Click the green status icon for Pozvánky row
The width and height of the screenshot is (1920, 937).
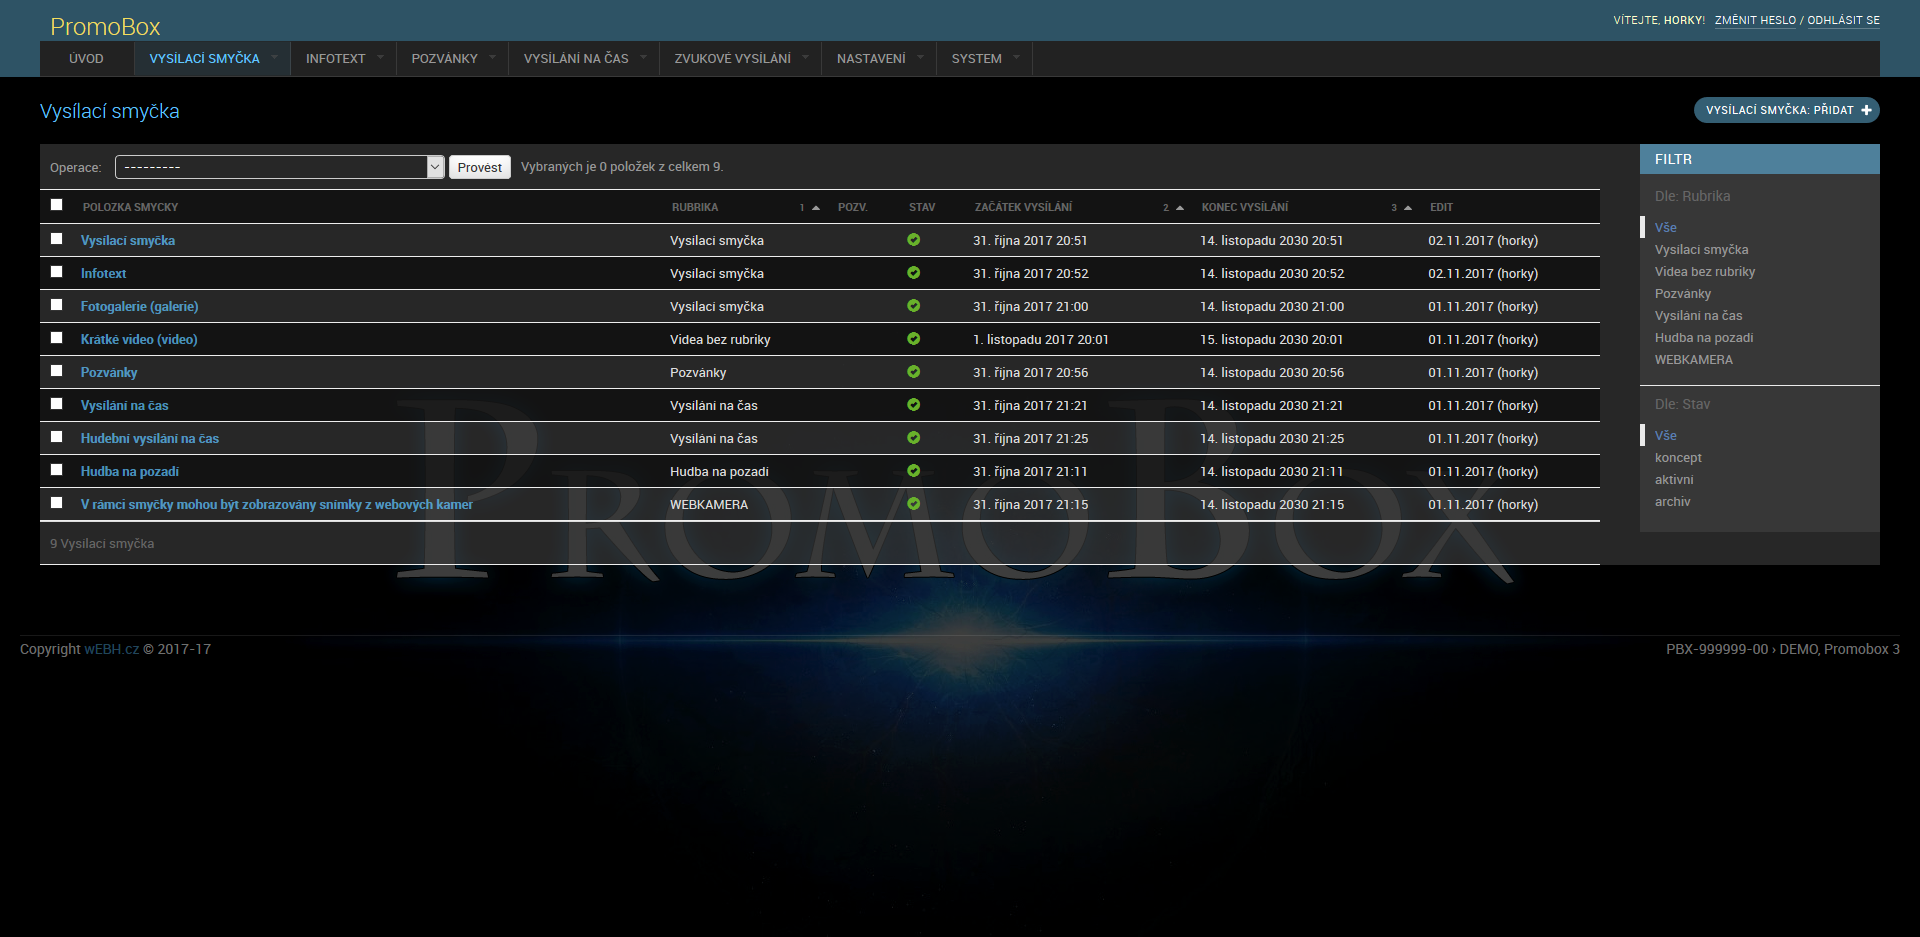pos(913,372)
